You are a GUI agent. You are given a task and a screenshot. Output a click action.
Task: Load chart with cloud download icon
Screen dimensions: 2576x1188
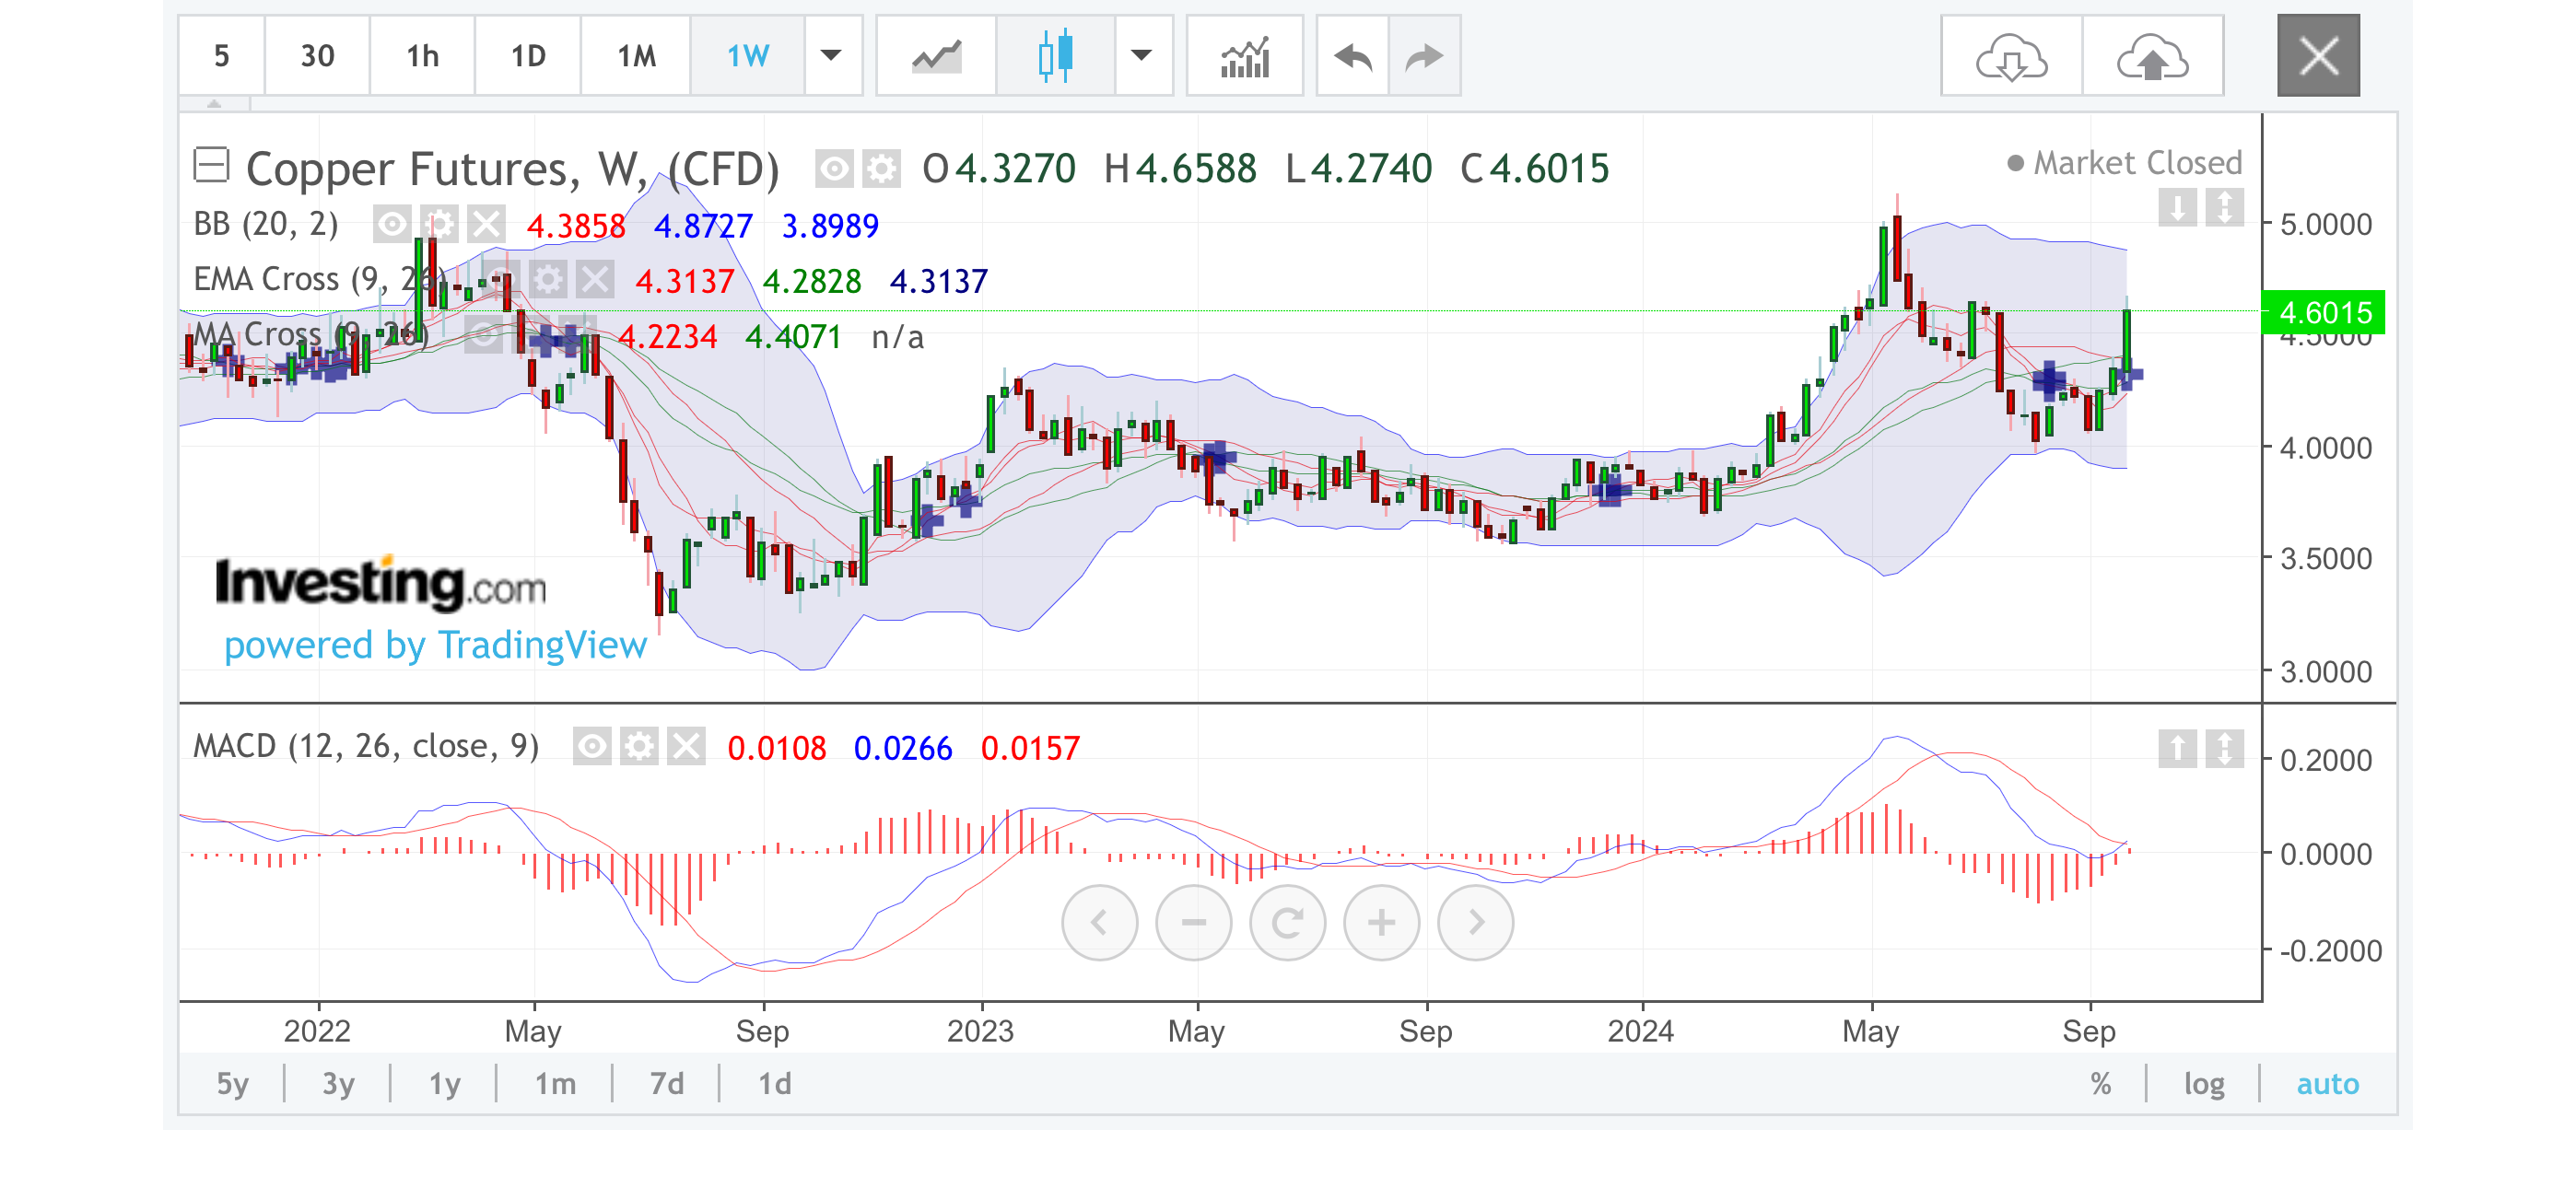click(x=2011, y=56)
